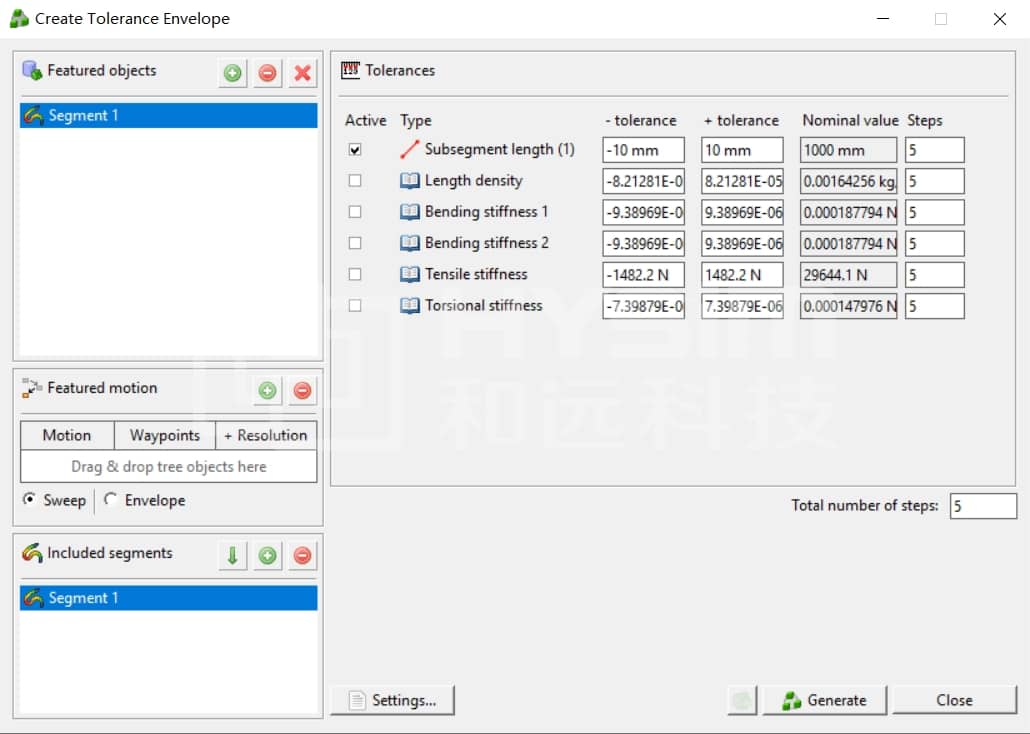Screen dimensions: 1030x734
Task: Click green down arrow in Included segments
Action: point(233,555)
